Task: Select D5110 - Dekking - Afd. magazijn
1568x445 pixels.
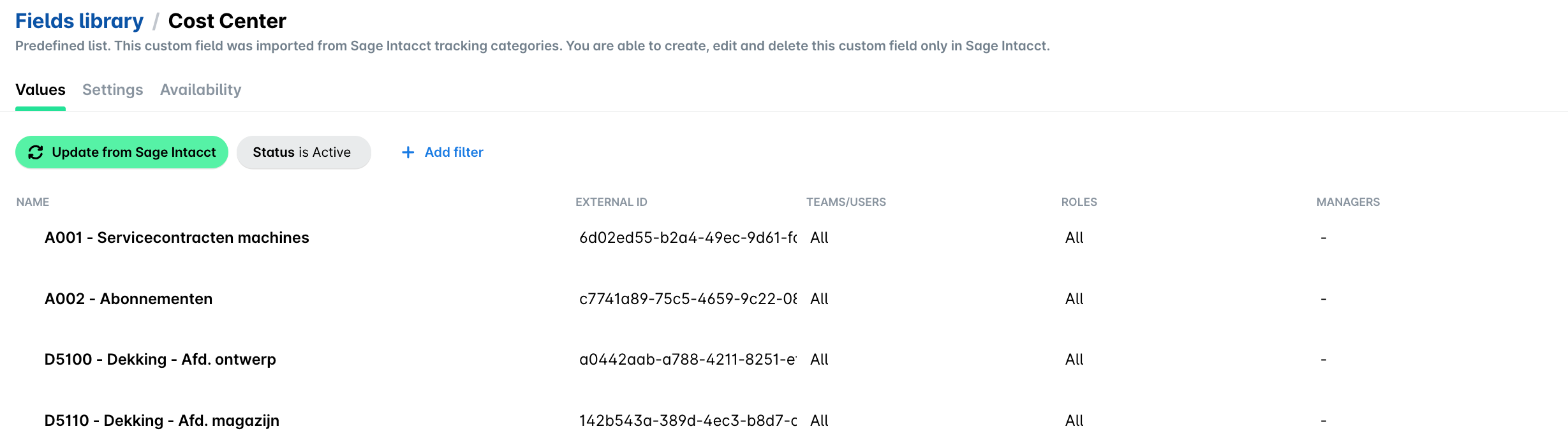Action: point(784,421)
